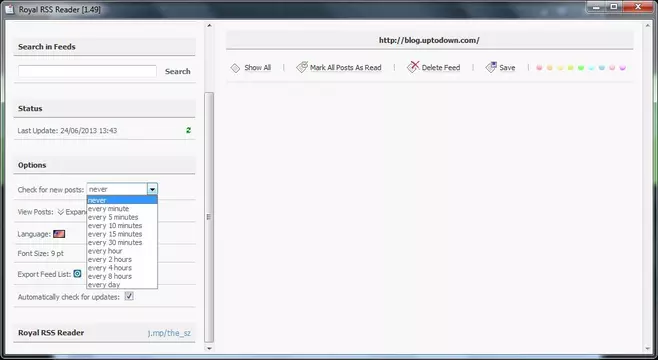Click the right pane scroll up arrow

(x=647, y=26)
